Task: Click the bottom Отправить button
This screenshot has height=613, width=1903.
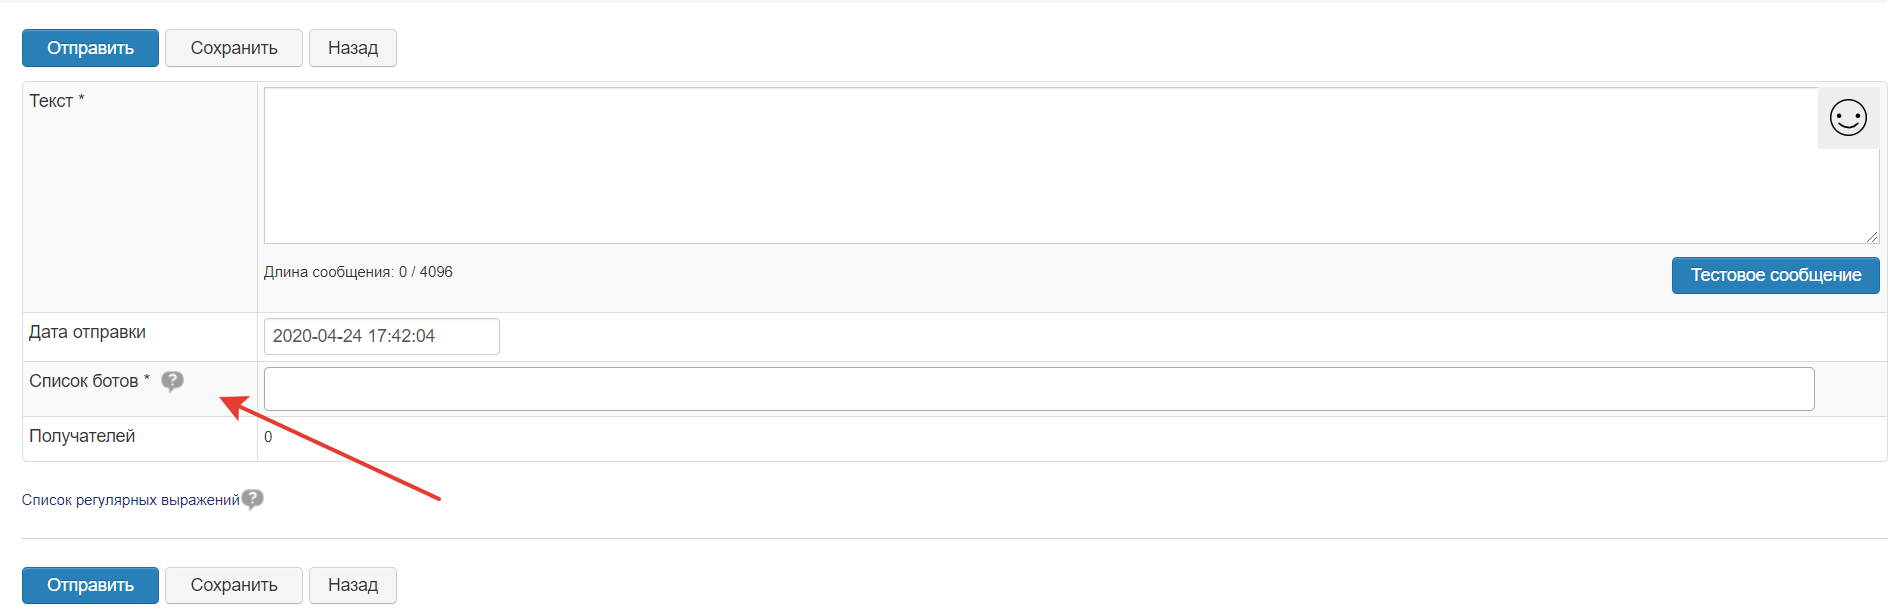Action: pos(90,585)
